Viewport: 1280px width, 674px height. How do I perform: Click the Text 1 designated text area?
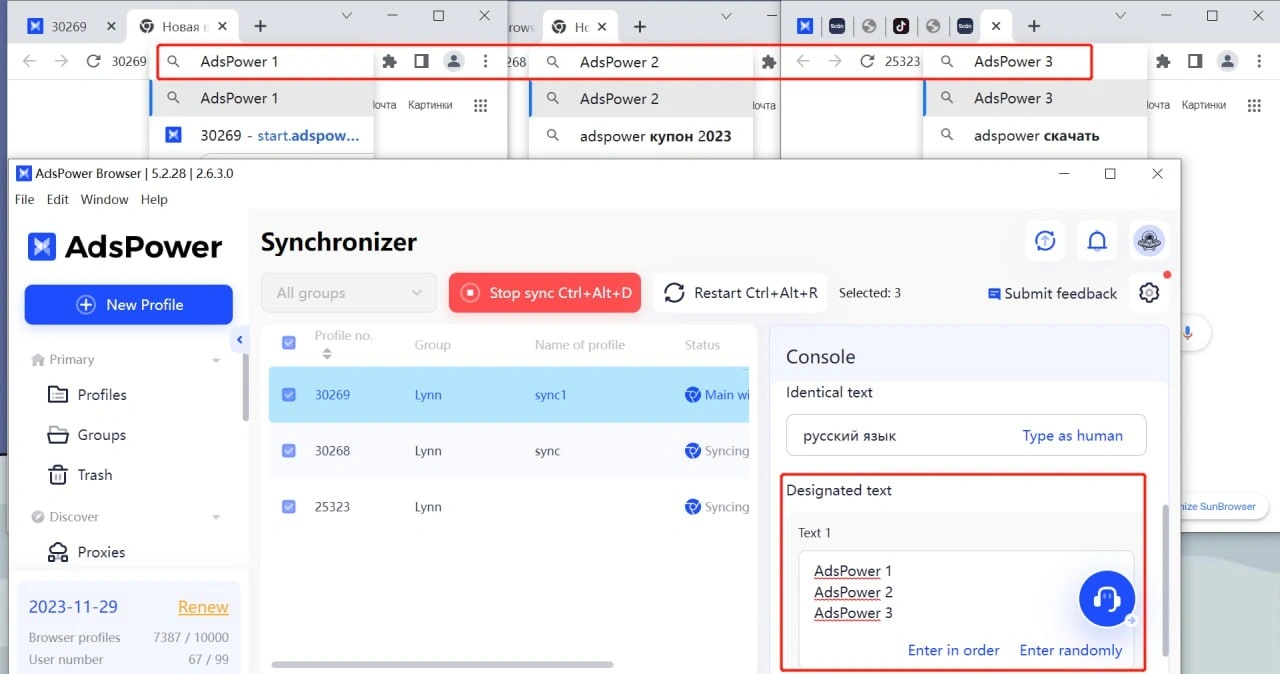966,610
